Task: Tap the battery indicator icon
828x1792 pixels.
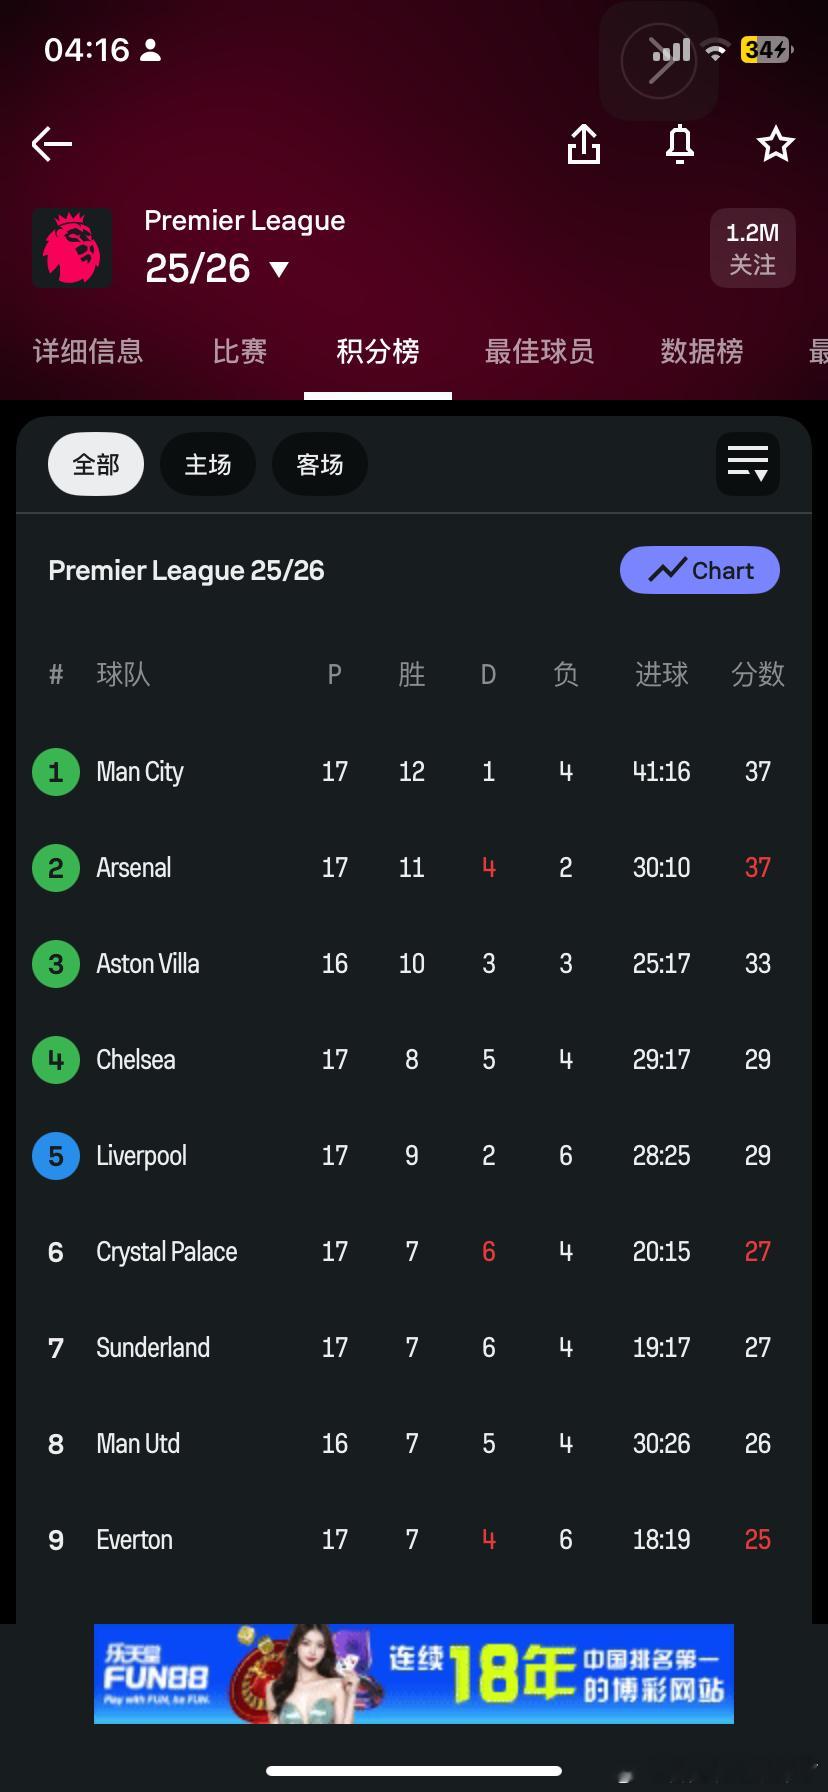Action: [x=766, y=50]
